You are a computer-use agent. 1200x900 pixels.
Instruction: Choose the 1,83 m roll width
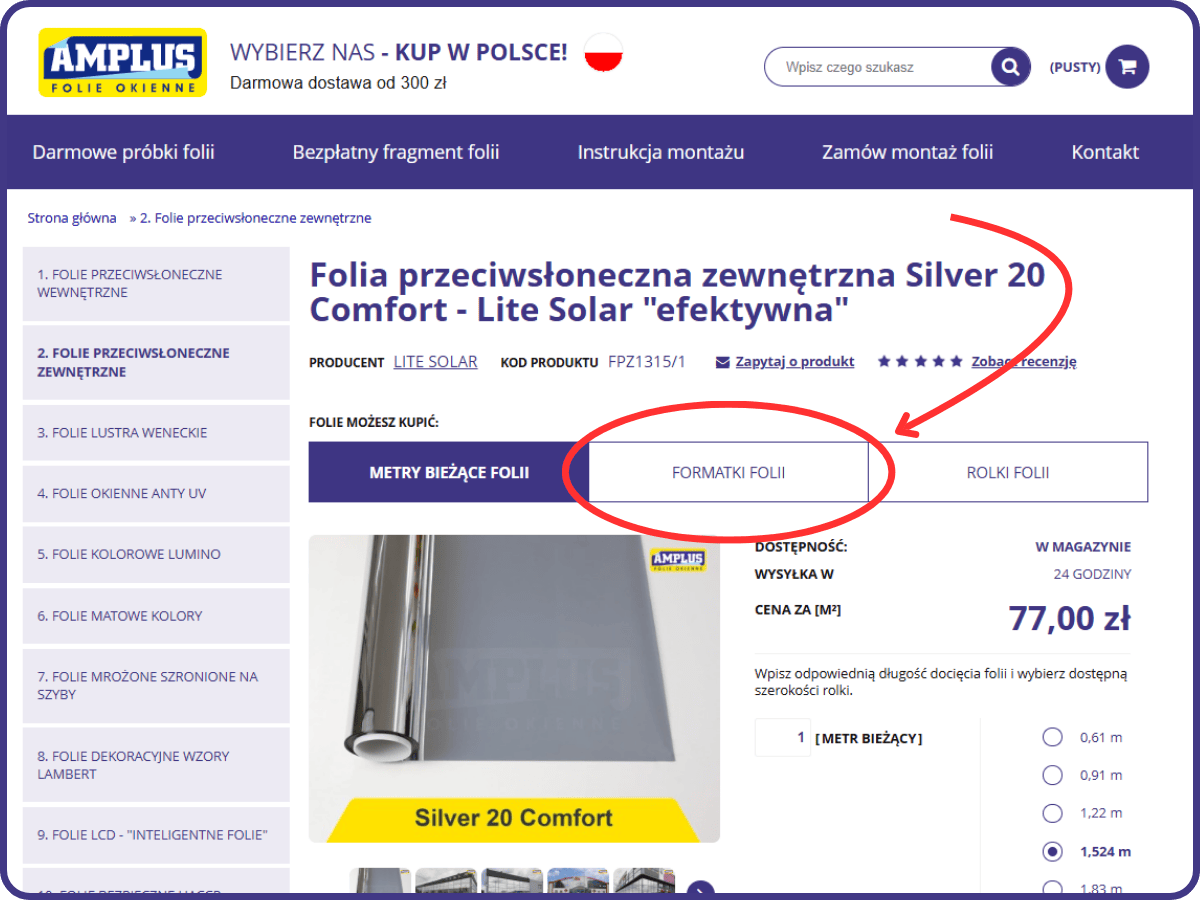[x=1052, y=889]
